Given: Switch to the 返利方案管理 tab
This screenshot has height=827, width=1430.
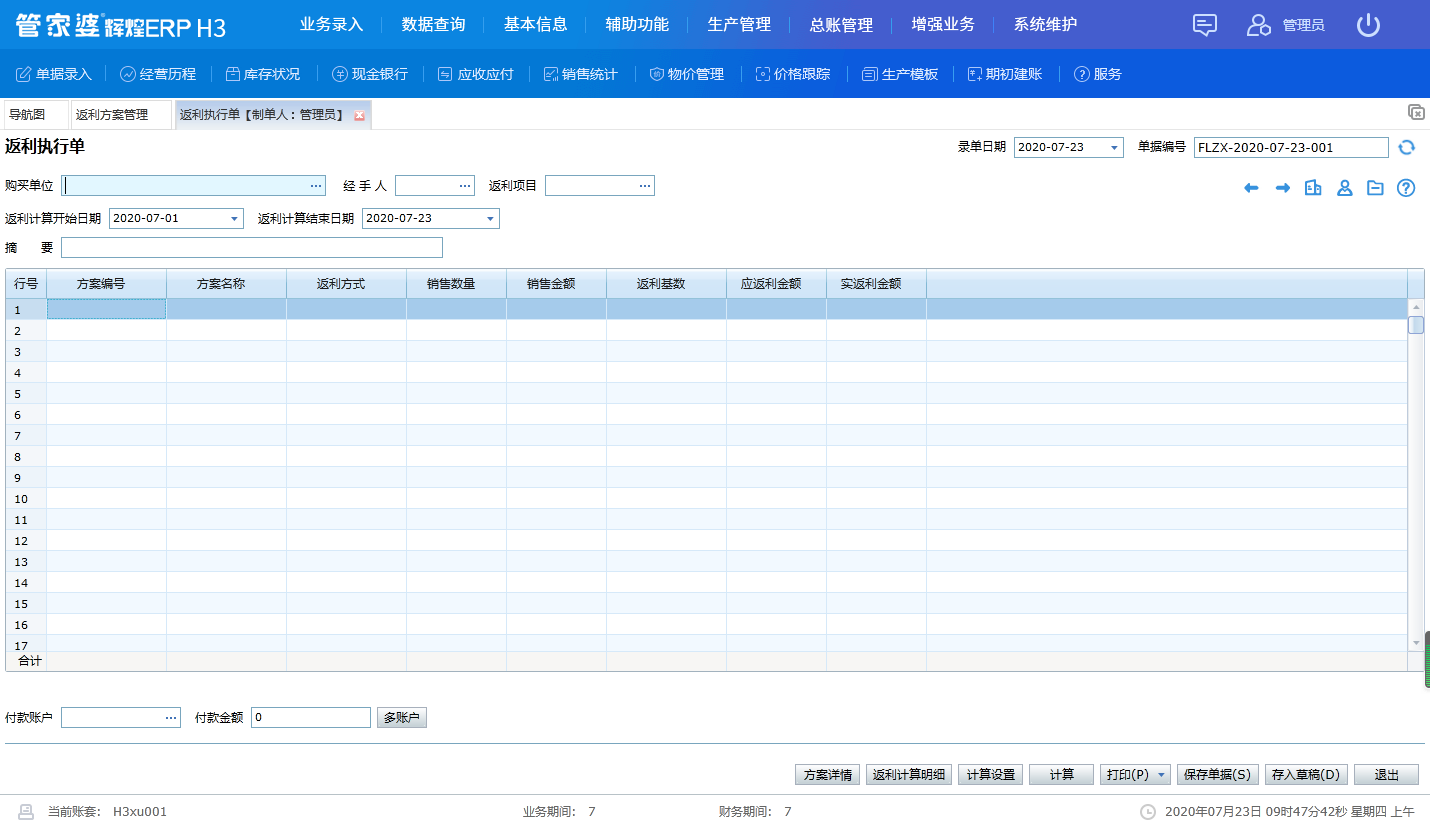Looking at the screenshot, I should [122, 115].
